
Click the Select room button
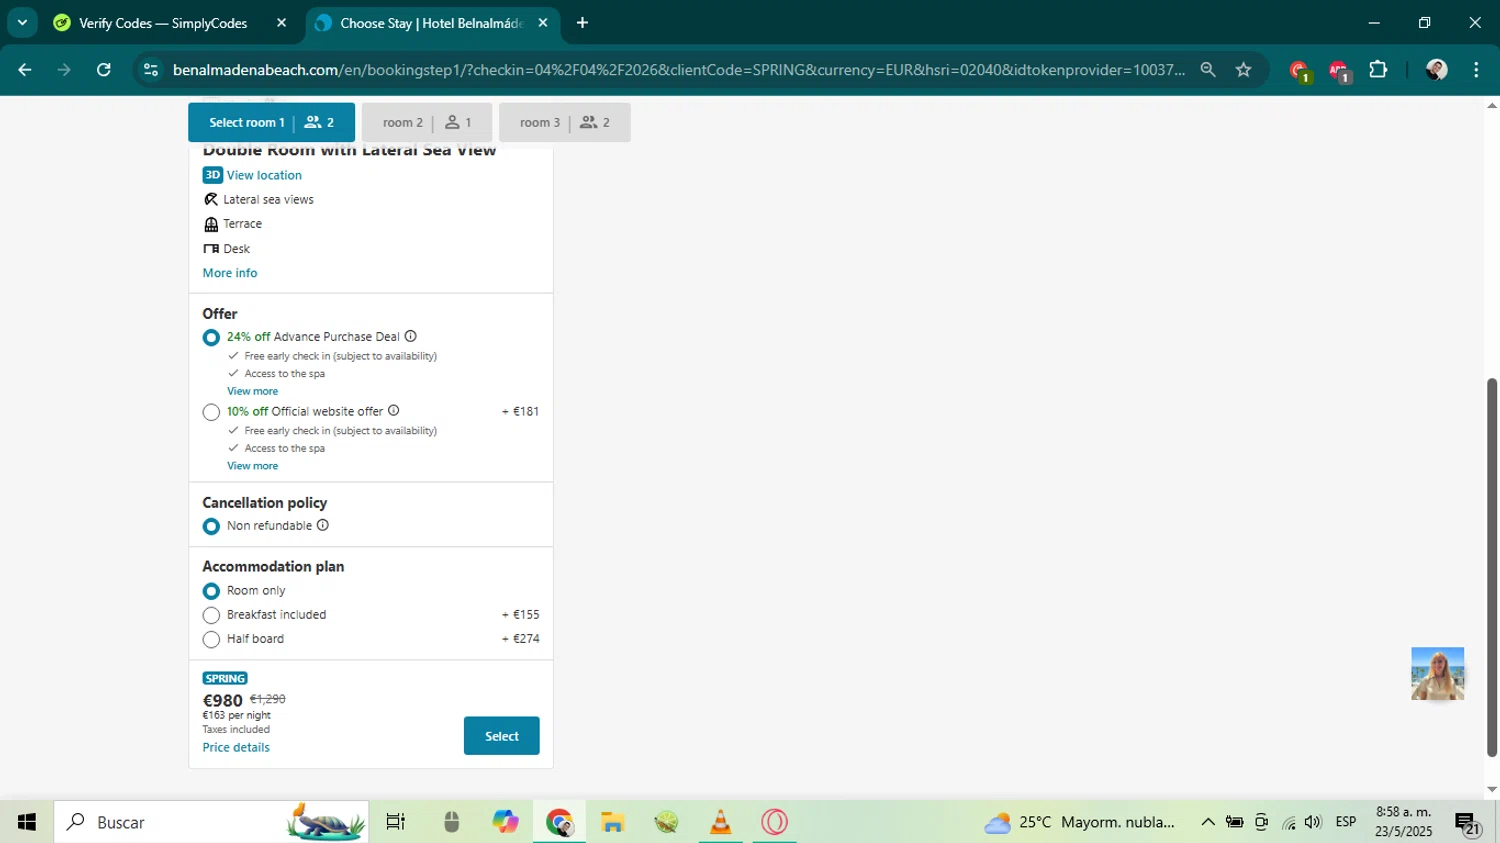pyautogui.click(x=502, y=736)
